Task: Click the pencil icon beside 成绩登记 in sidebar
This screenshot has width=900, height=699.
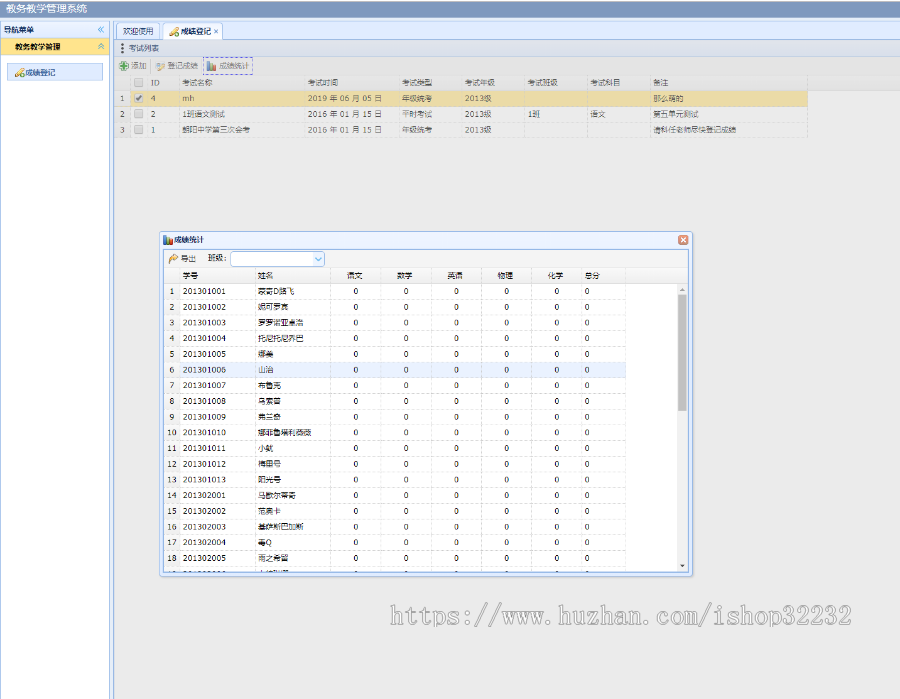Action: (19, 73)
